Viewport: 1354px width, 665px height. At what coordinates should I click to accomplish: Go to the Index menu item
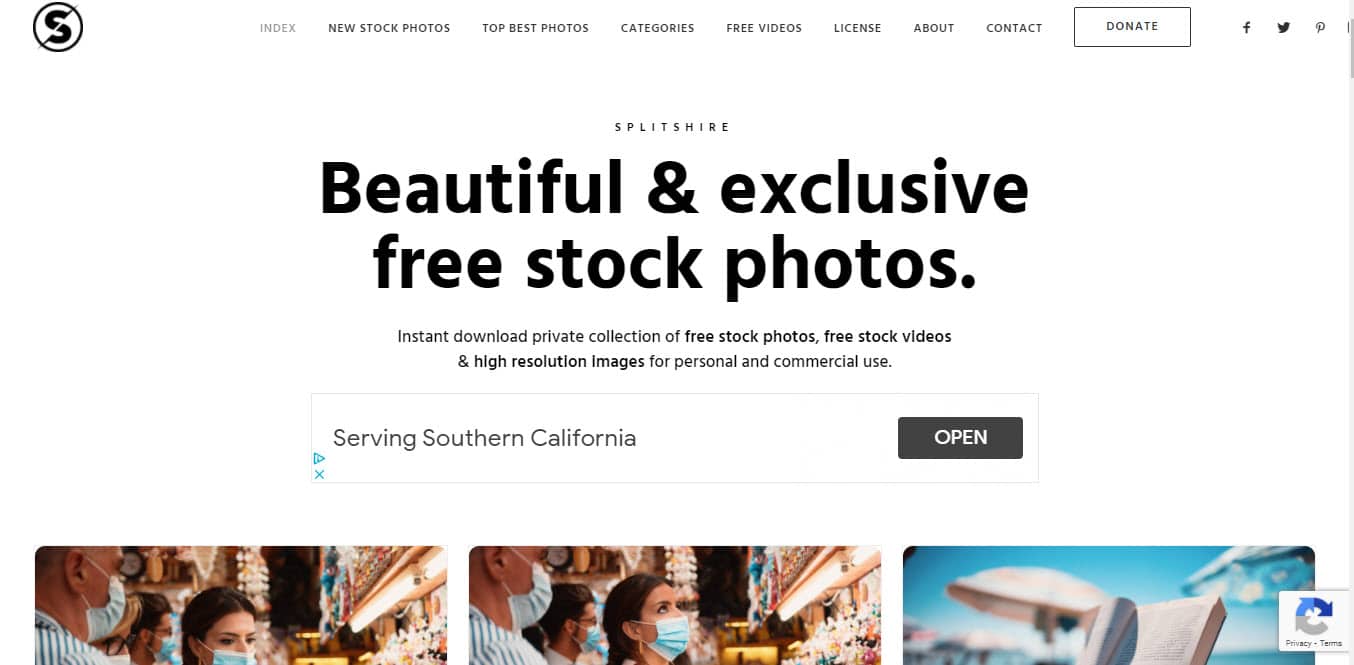[278, 28]
